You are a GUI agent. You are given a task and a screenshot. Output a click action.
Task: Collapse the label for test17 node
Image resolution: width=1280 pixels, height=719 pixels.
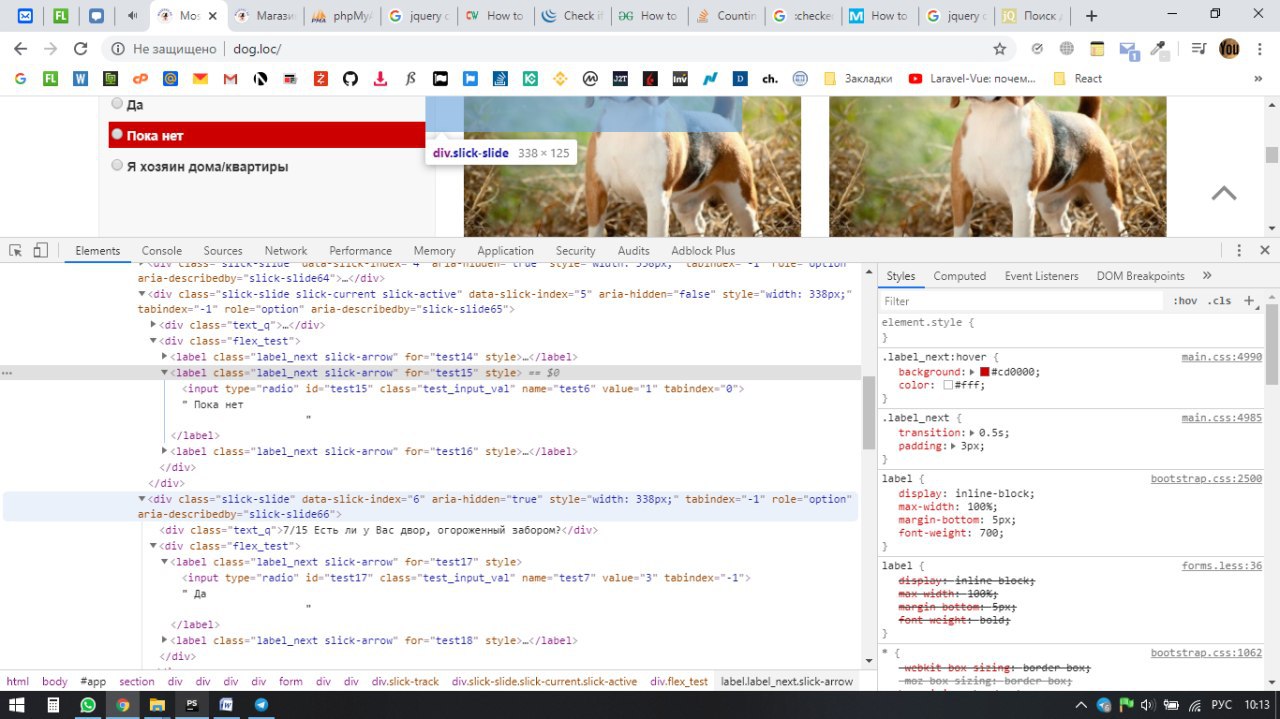(x=165, y=562)
